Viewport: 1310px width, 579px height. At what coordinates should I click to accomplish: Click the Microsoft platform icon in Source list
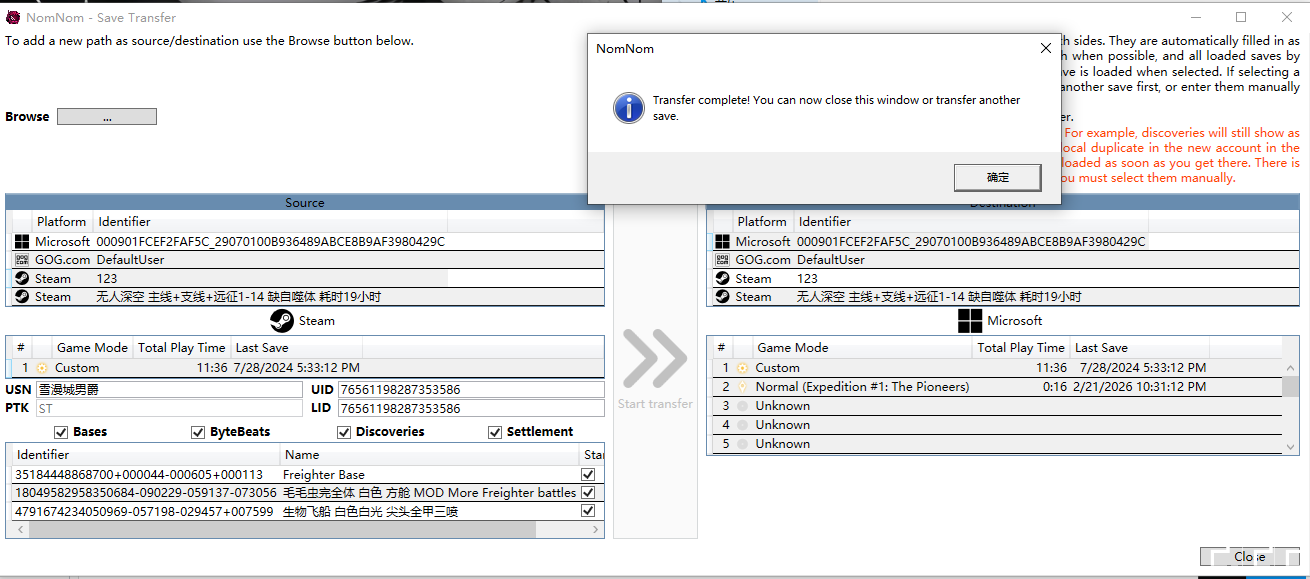click(x=22, y=241)
